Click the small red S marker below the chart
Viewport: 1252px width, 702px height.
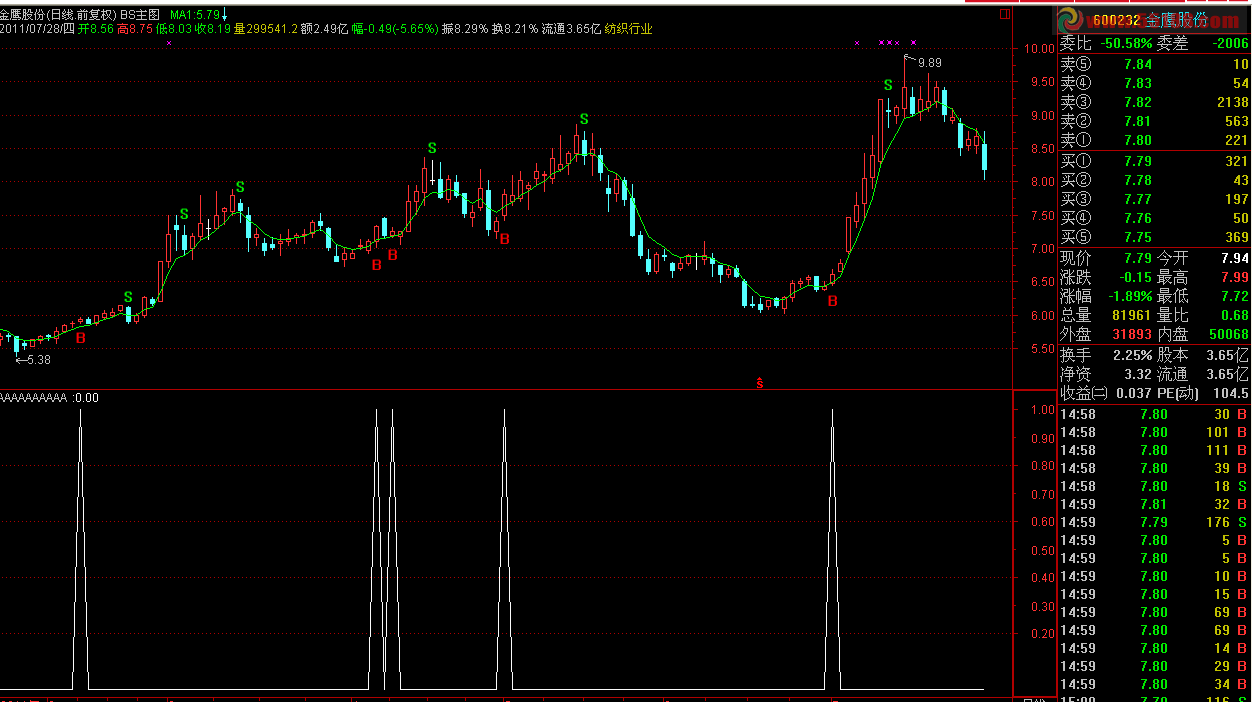[760, 383]
